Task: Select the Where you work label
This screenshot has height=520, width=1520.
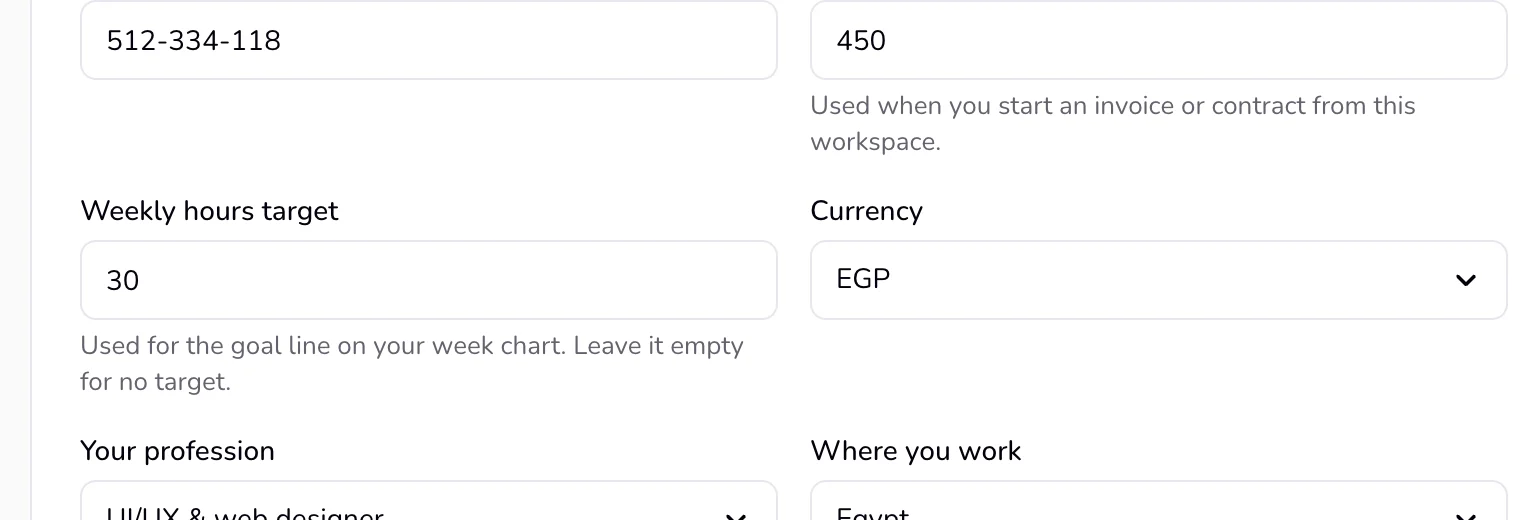Action: (915, 451)
